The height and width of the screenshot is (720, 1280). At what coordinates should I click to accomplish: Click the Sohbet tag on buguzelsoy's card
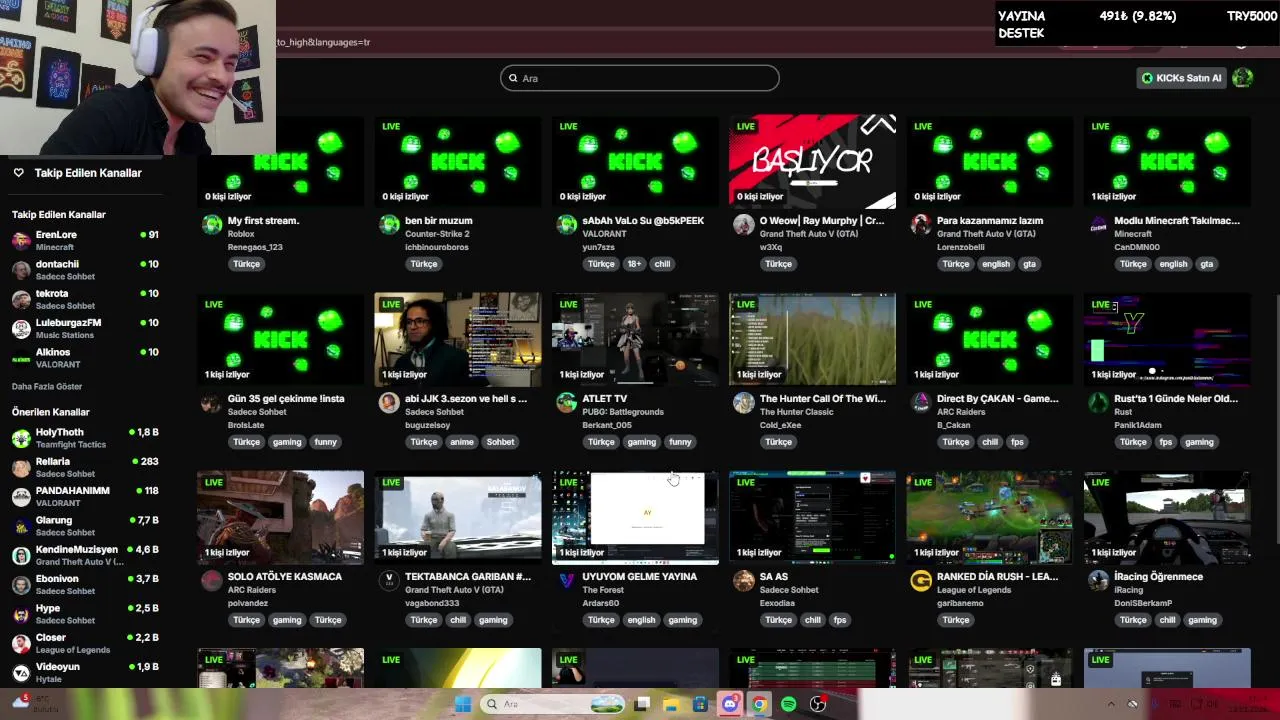pyautogui.click(x=500, y=442)
